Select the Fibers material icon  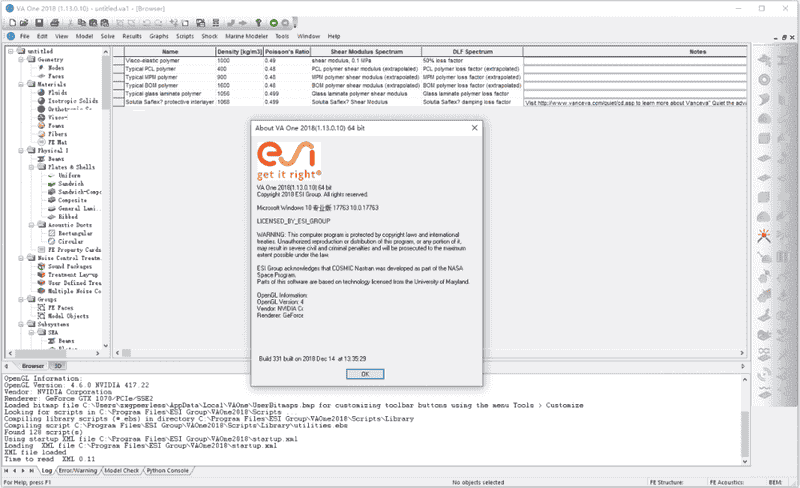click(41, 134)
